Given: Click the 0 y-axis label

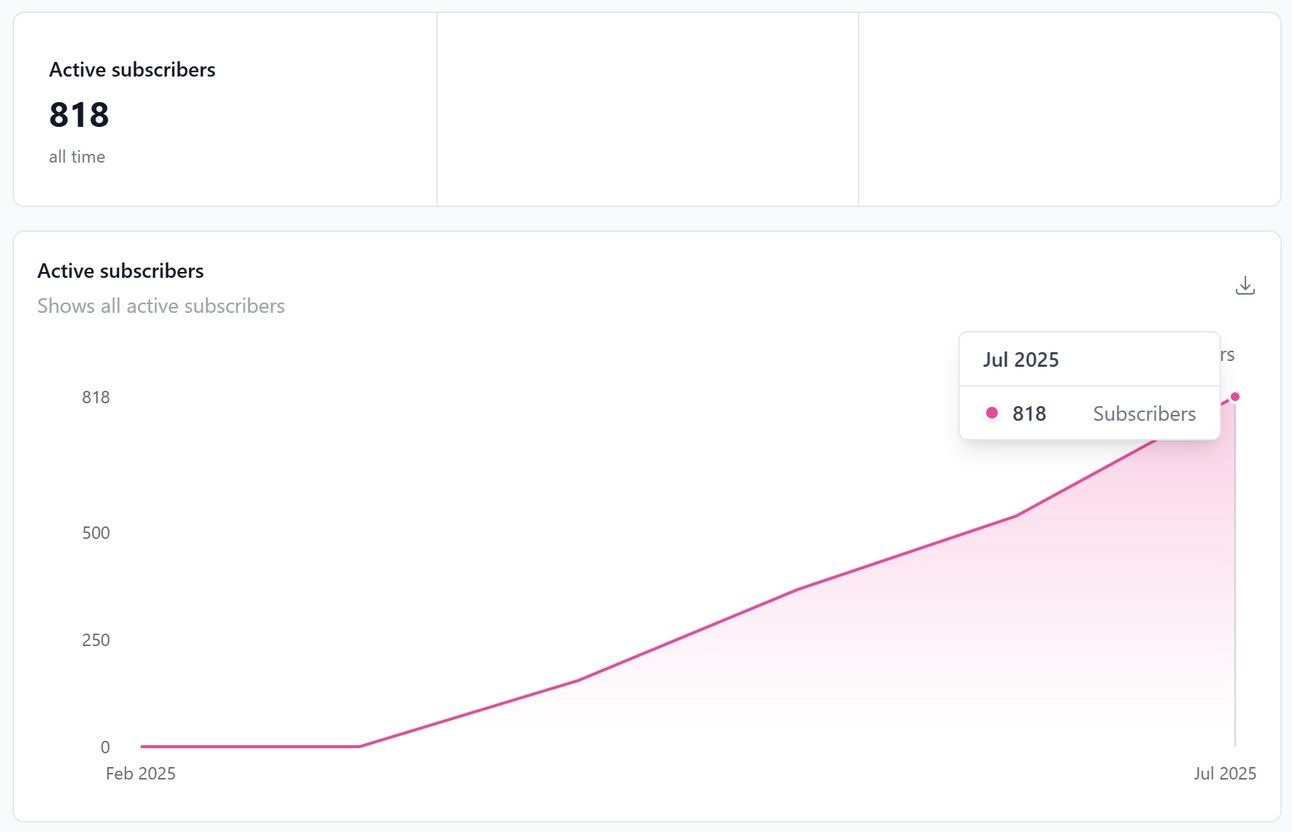Looking at the screenshot, I should pyautogui.click(x=105, y=747).
